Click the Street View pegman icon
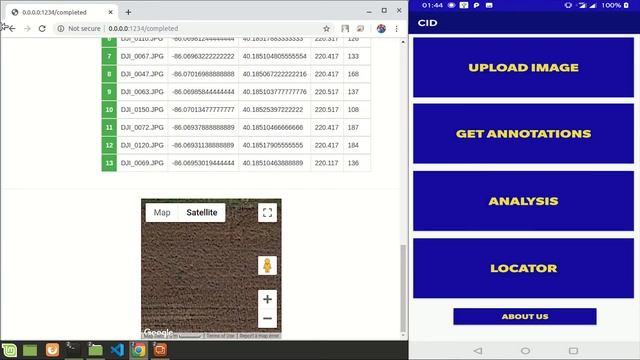 coord(267,266)
